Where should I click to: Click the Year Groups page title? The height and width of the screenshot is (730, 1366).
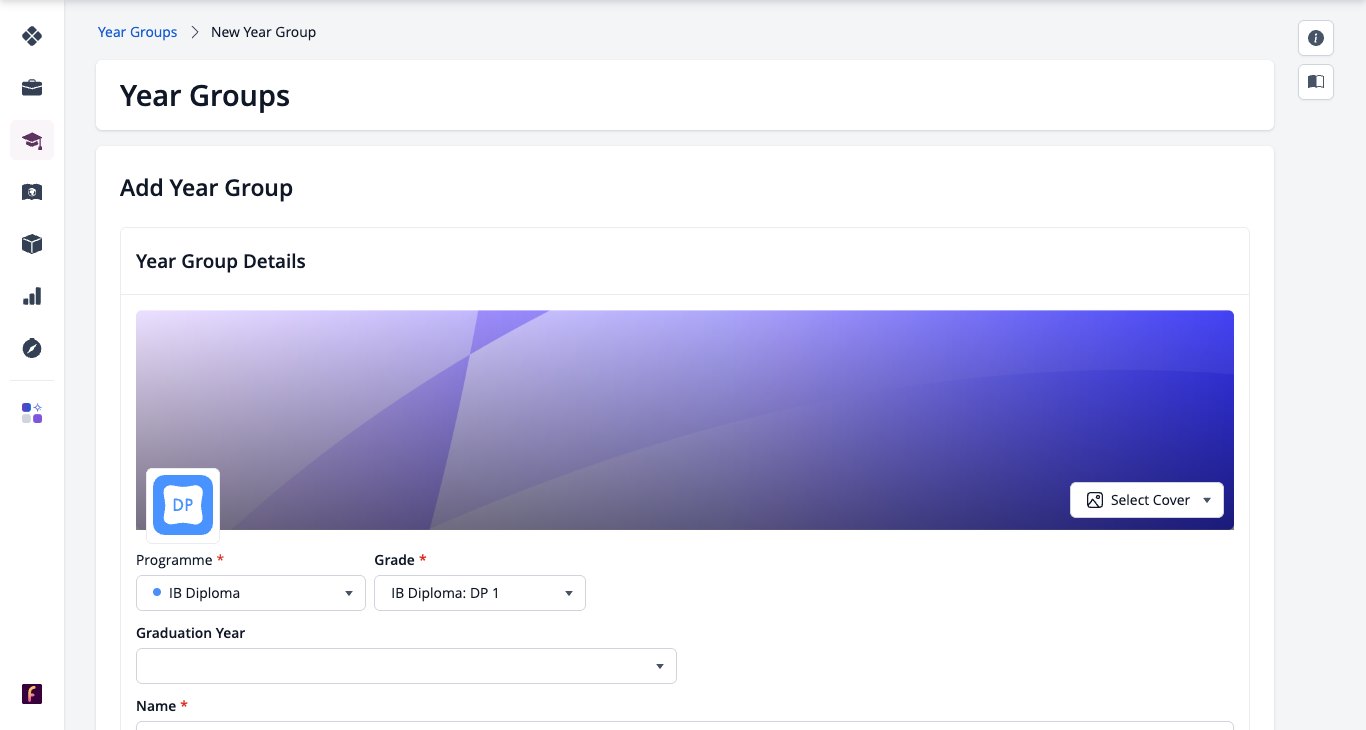pyautogui.click(x=205, y=95)
